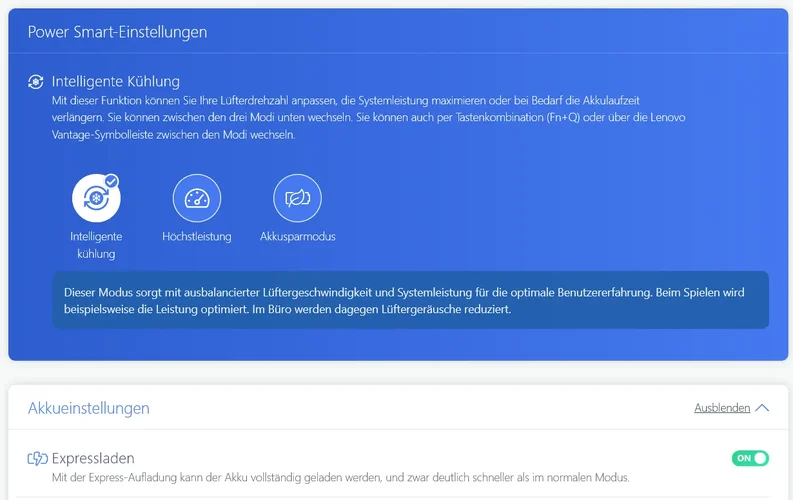Activate the Akkusparmodus leaf icon
Image resolution: width=793 pixels, height=500 pixels.
297,198
